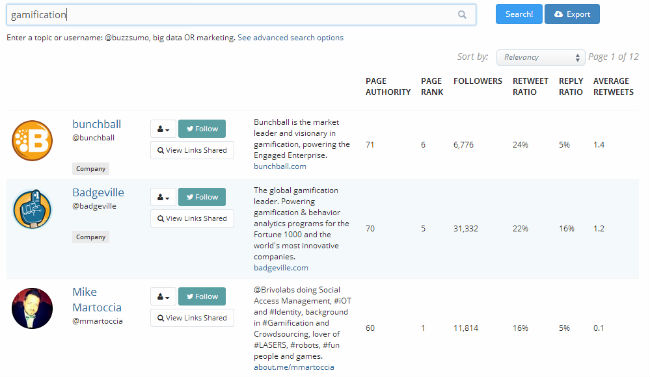Click Badgeville's reply ratio 16%
The height and width of the screenshot is (377, 650).
[566, 229]
